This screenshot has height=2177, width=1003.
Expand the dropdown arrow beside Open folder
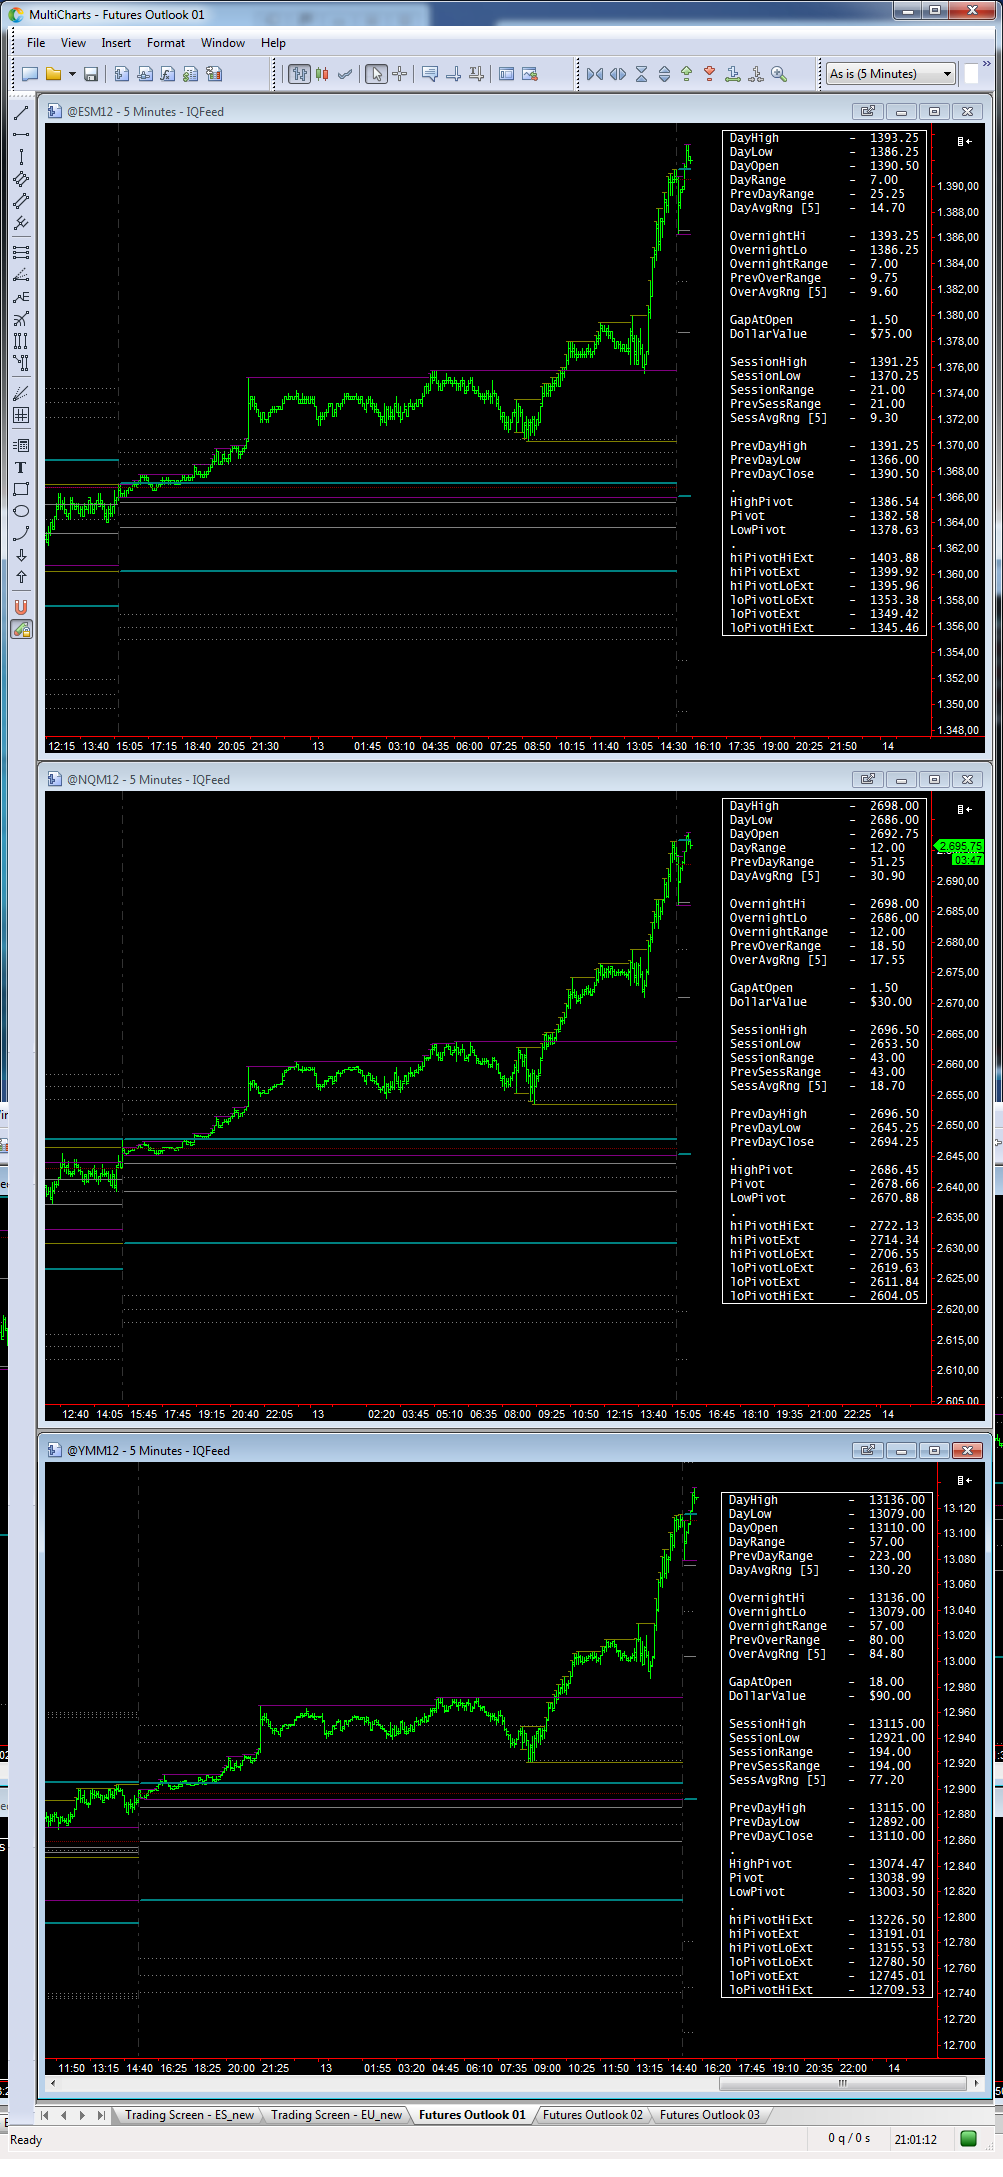(x=72, y=74)
